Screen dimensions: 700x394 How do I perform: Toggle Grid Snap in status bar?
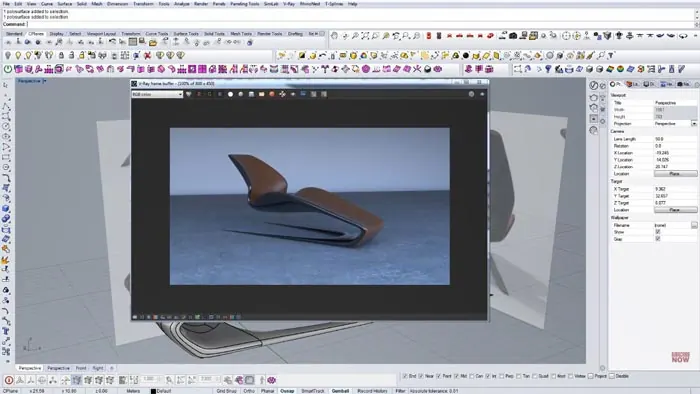pyautogui.click(x=226, y=391)
